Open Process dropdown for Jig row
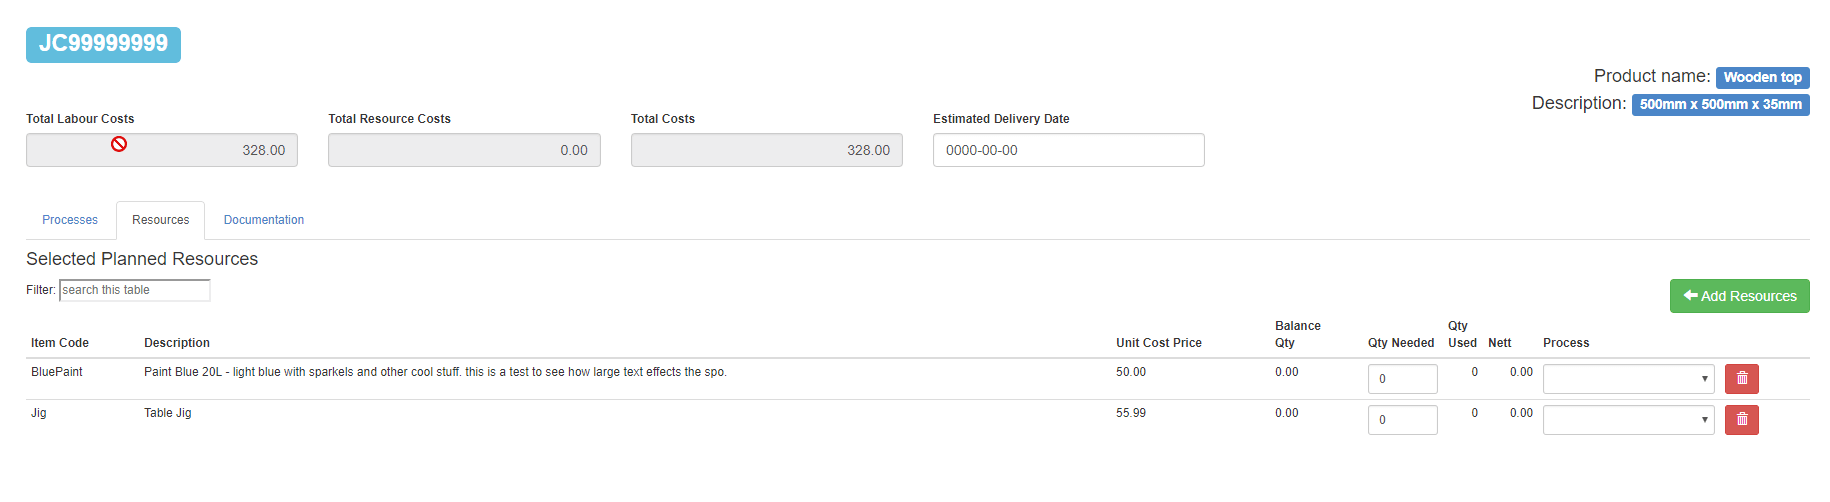Screen dimensions: 1830x502 (1627, 420)
